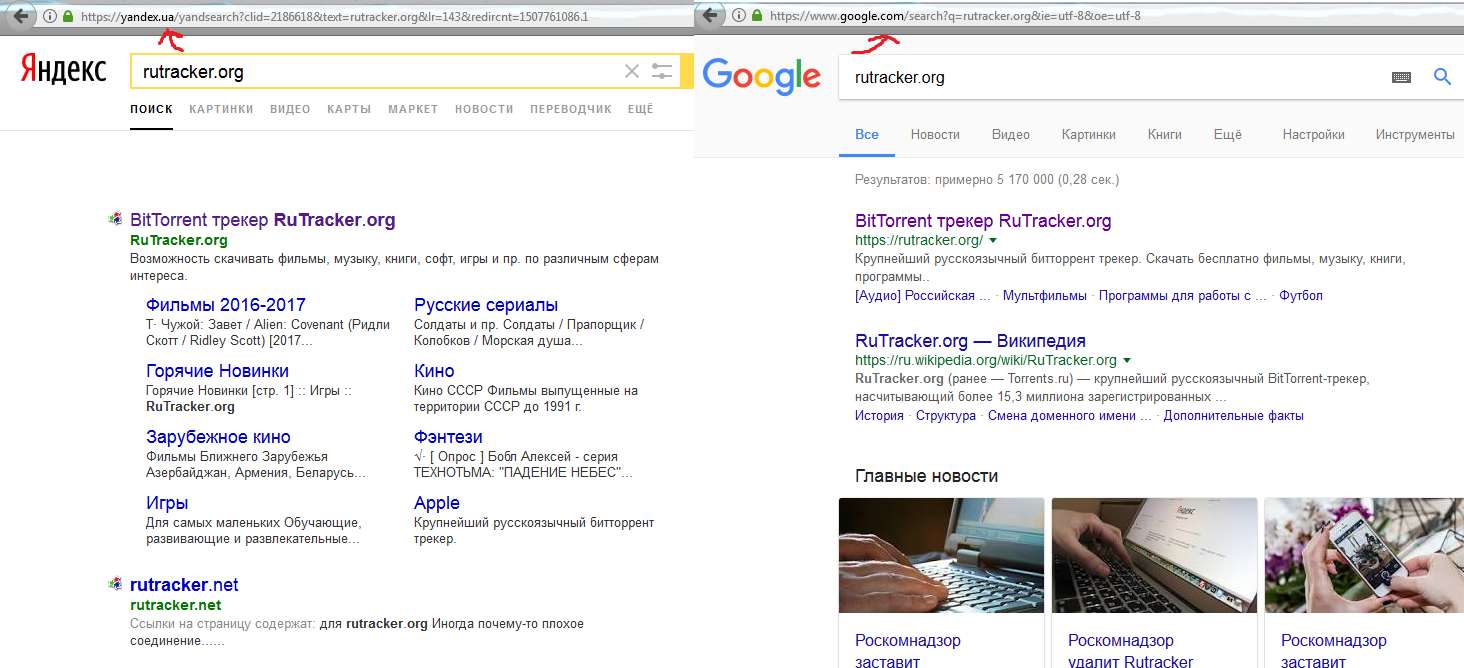Switch to Картинки tab in Google
Image resolution: width=1464 pixels, height=668 pixels.
(x=1089, y=134)
